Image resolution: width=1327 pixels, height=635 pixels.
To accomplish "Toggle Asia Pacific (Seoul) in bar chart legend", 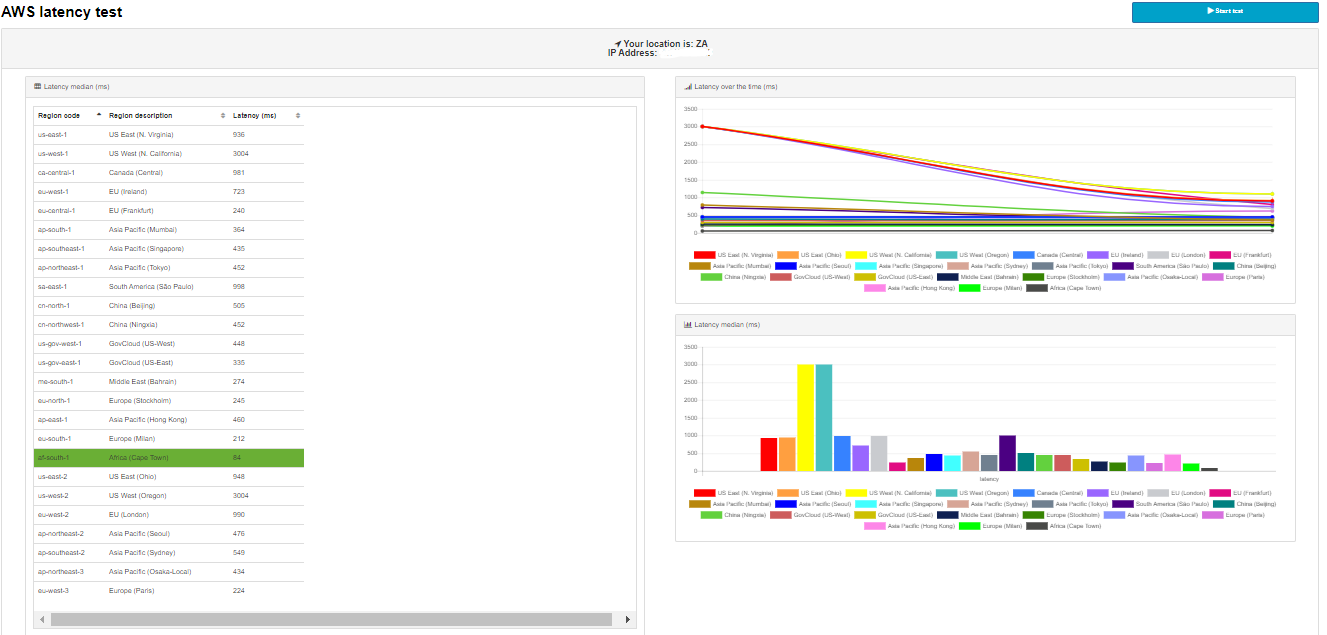I will 812,504.
